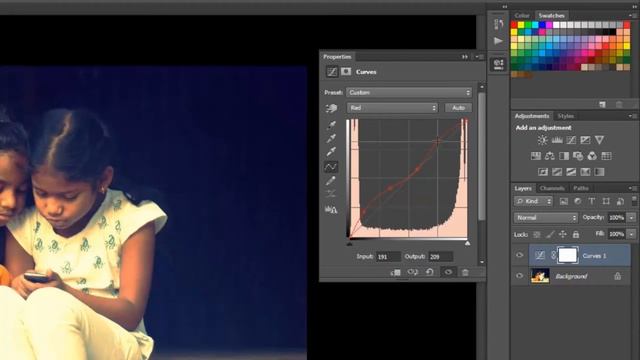
Task: Add a Posterize adjustment
Action: (557, 172)
